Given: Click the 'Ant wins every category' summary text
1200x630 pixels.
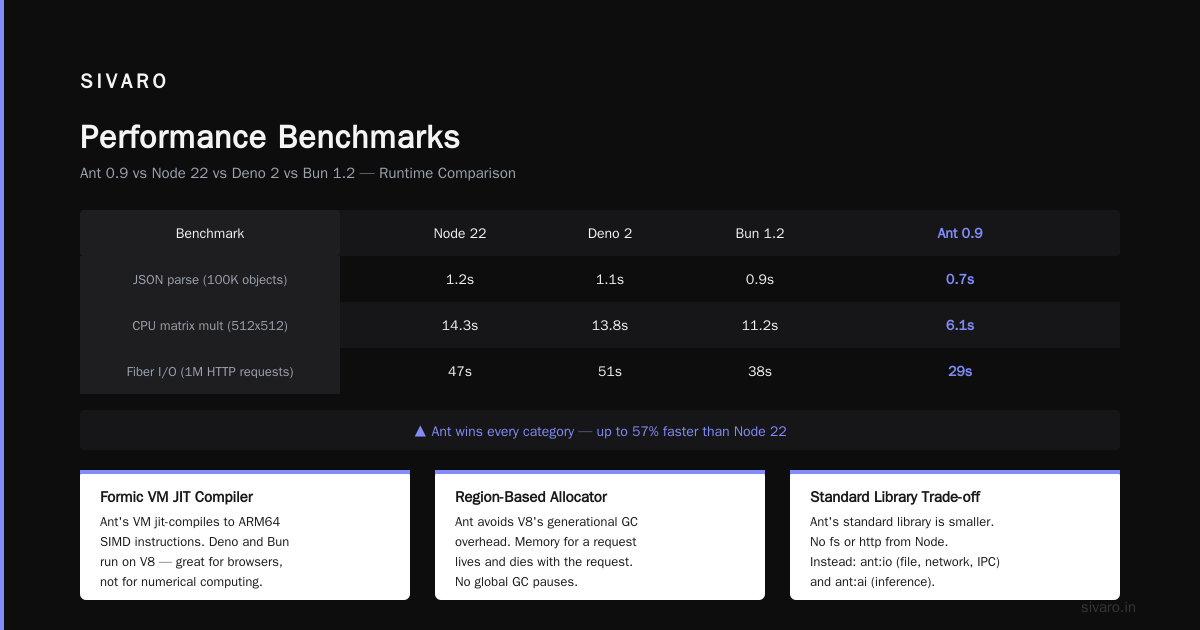Looking at the screenshot, I should click(609, 431).
